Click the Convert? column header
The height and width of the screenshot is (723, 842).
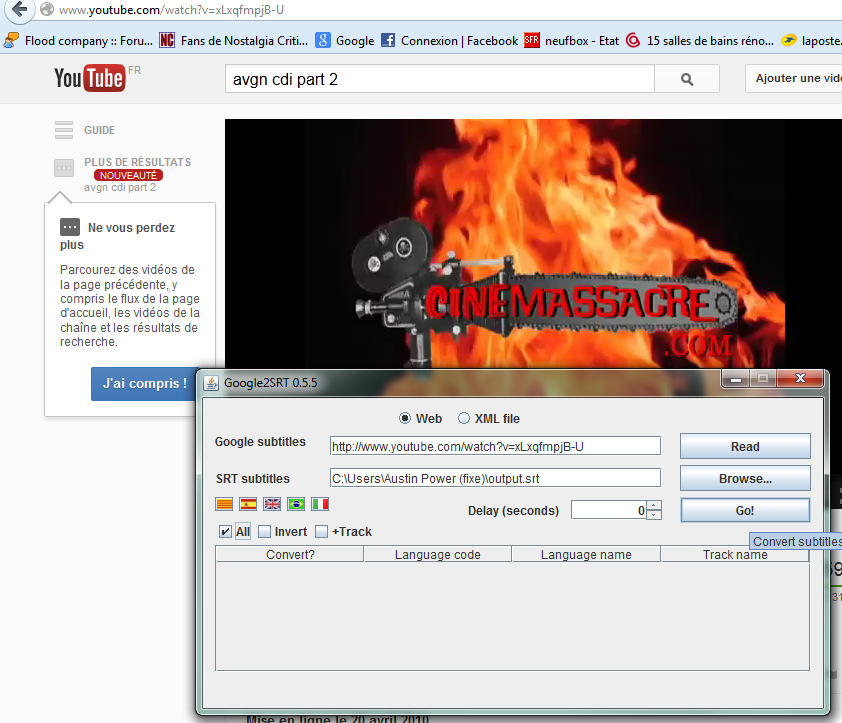coord(290,554)
